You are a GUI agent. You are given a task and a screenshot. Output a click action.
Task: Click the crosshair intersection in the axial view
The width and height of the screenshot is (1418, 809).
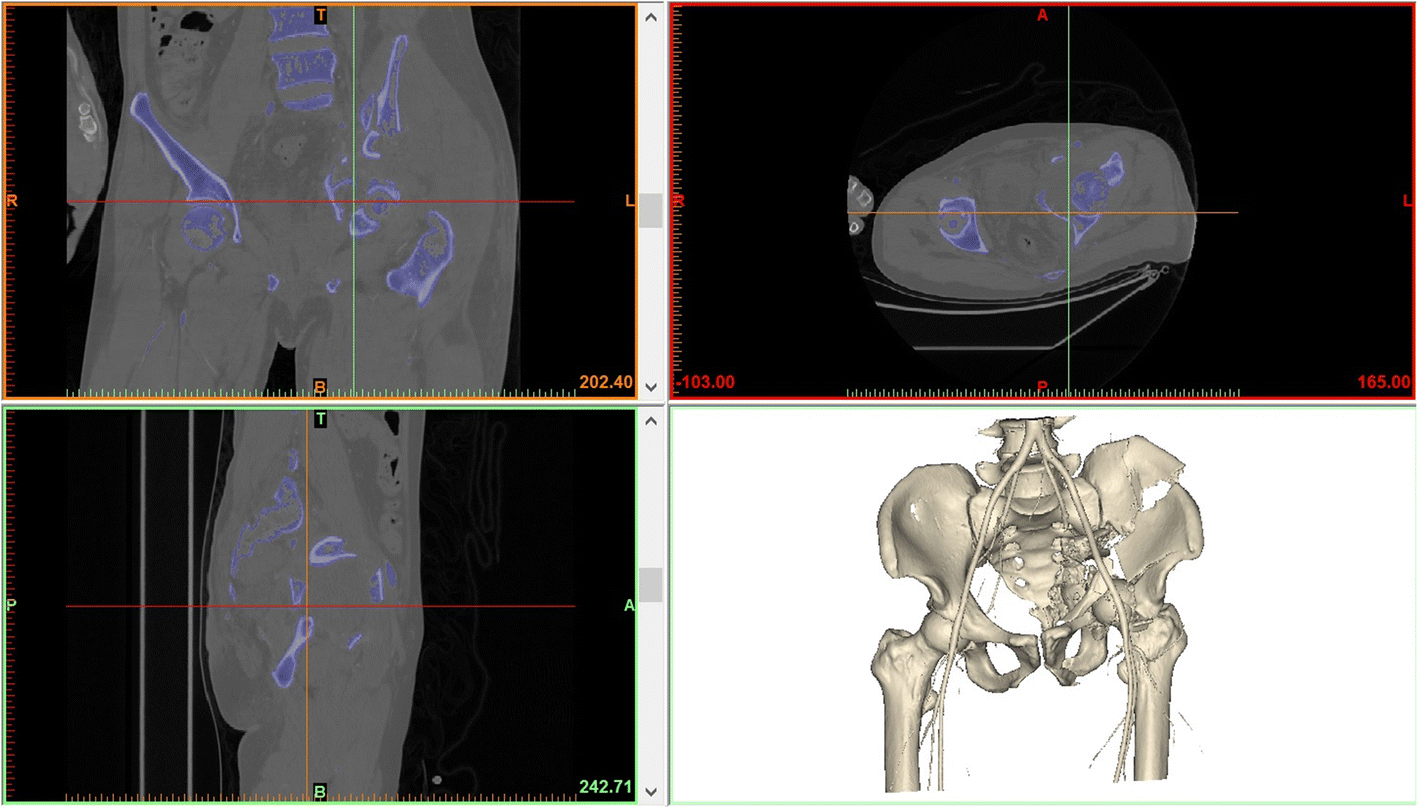(x=1069, y=212)
